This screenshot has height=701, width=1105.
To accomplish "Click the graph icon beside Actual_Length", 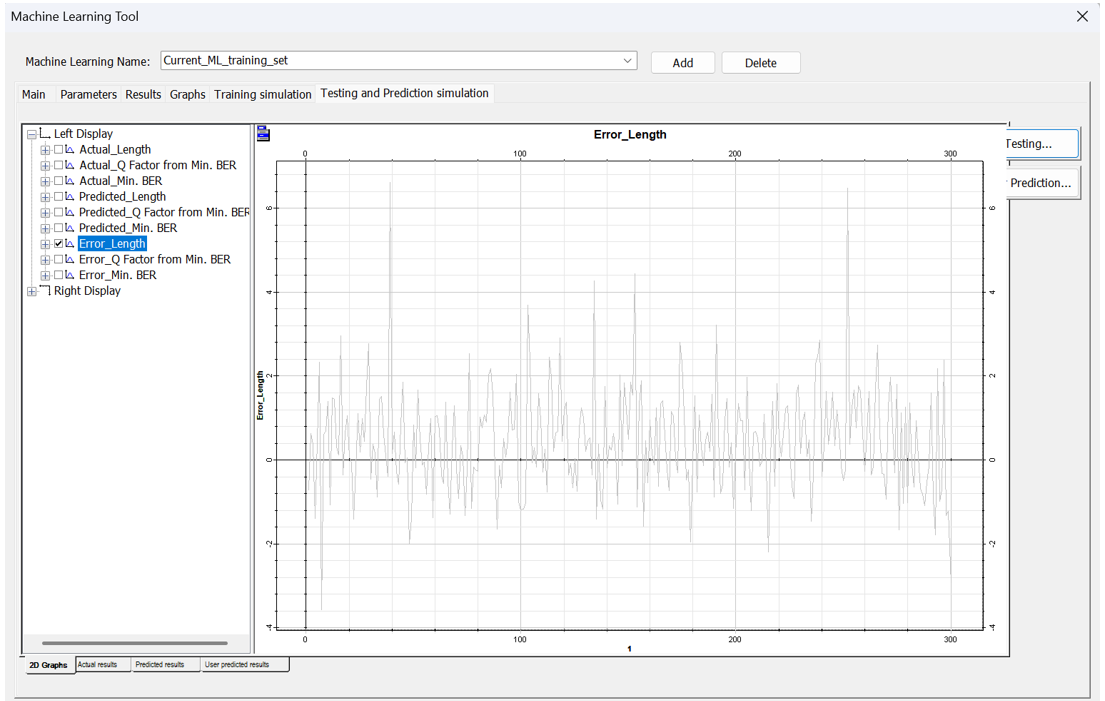I will coord(70,150).
